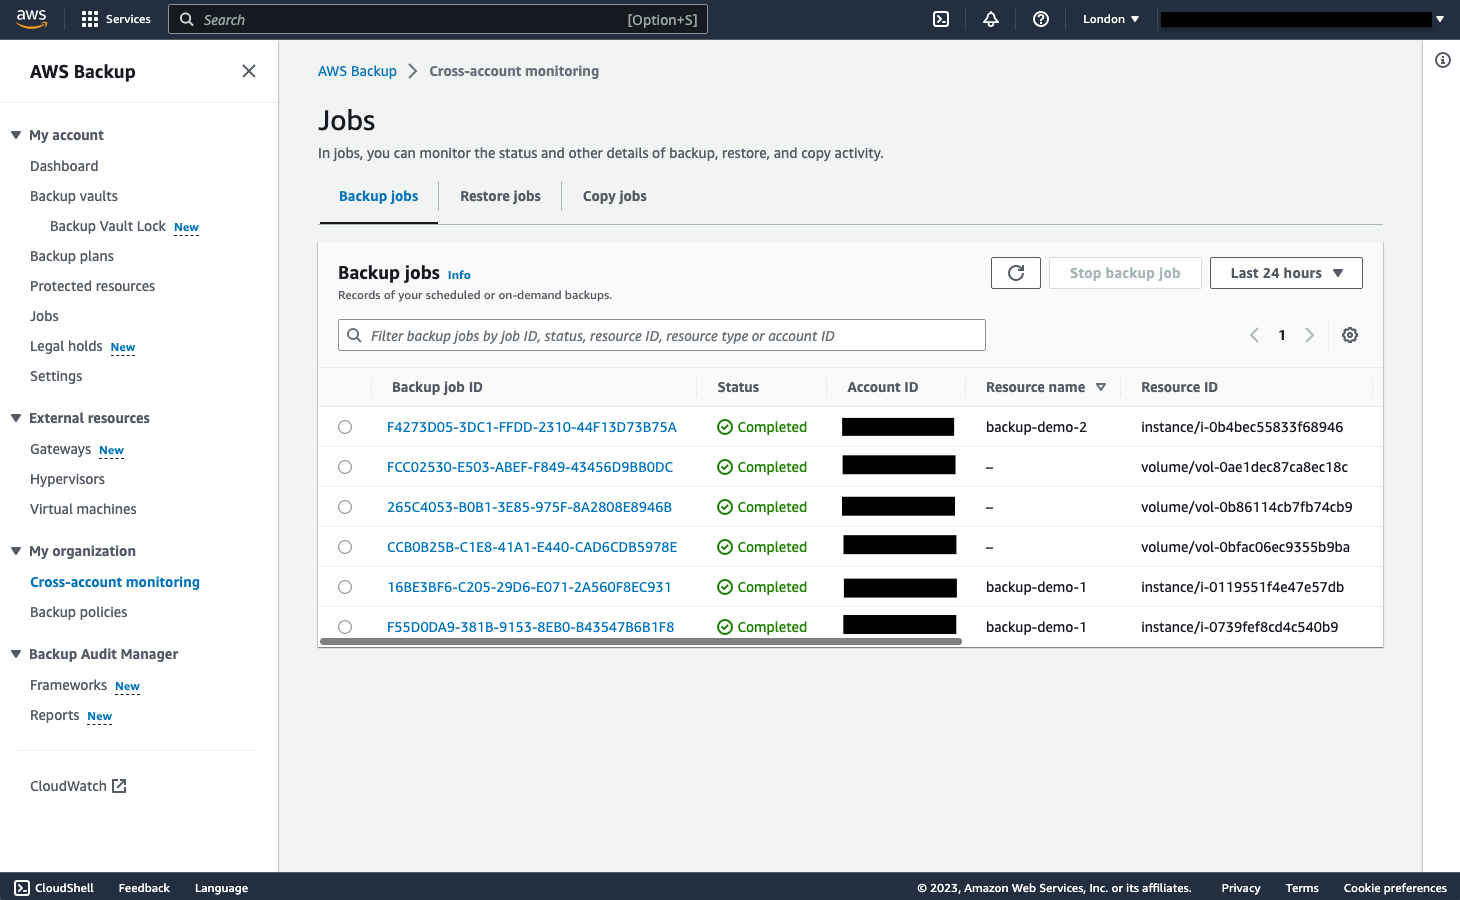Open Reports in the sidebar
1460x900 pixels.
click(x=54, y=715)
